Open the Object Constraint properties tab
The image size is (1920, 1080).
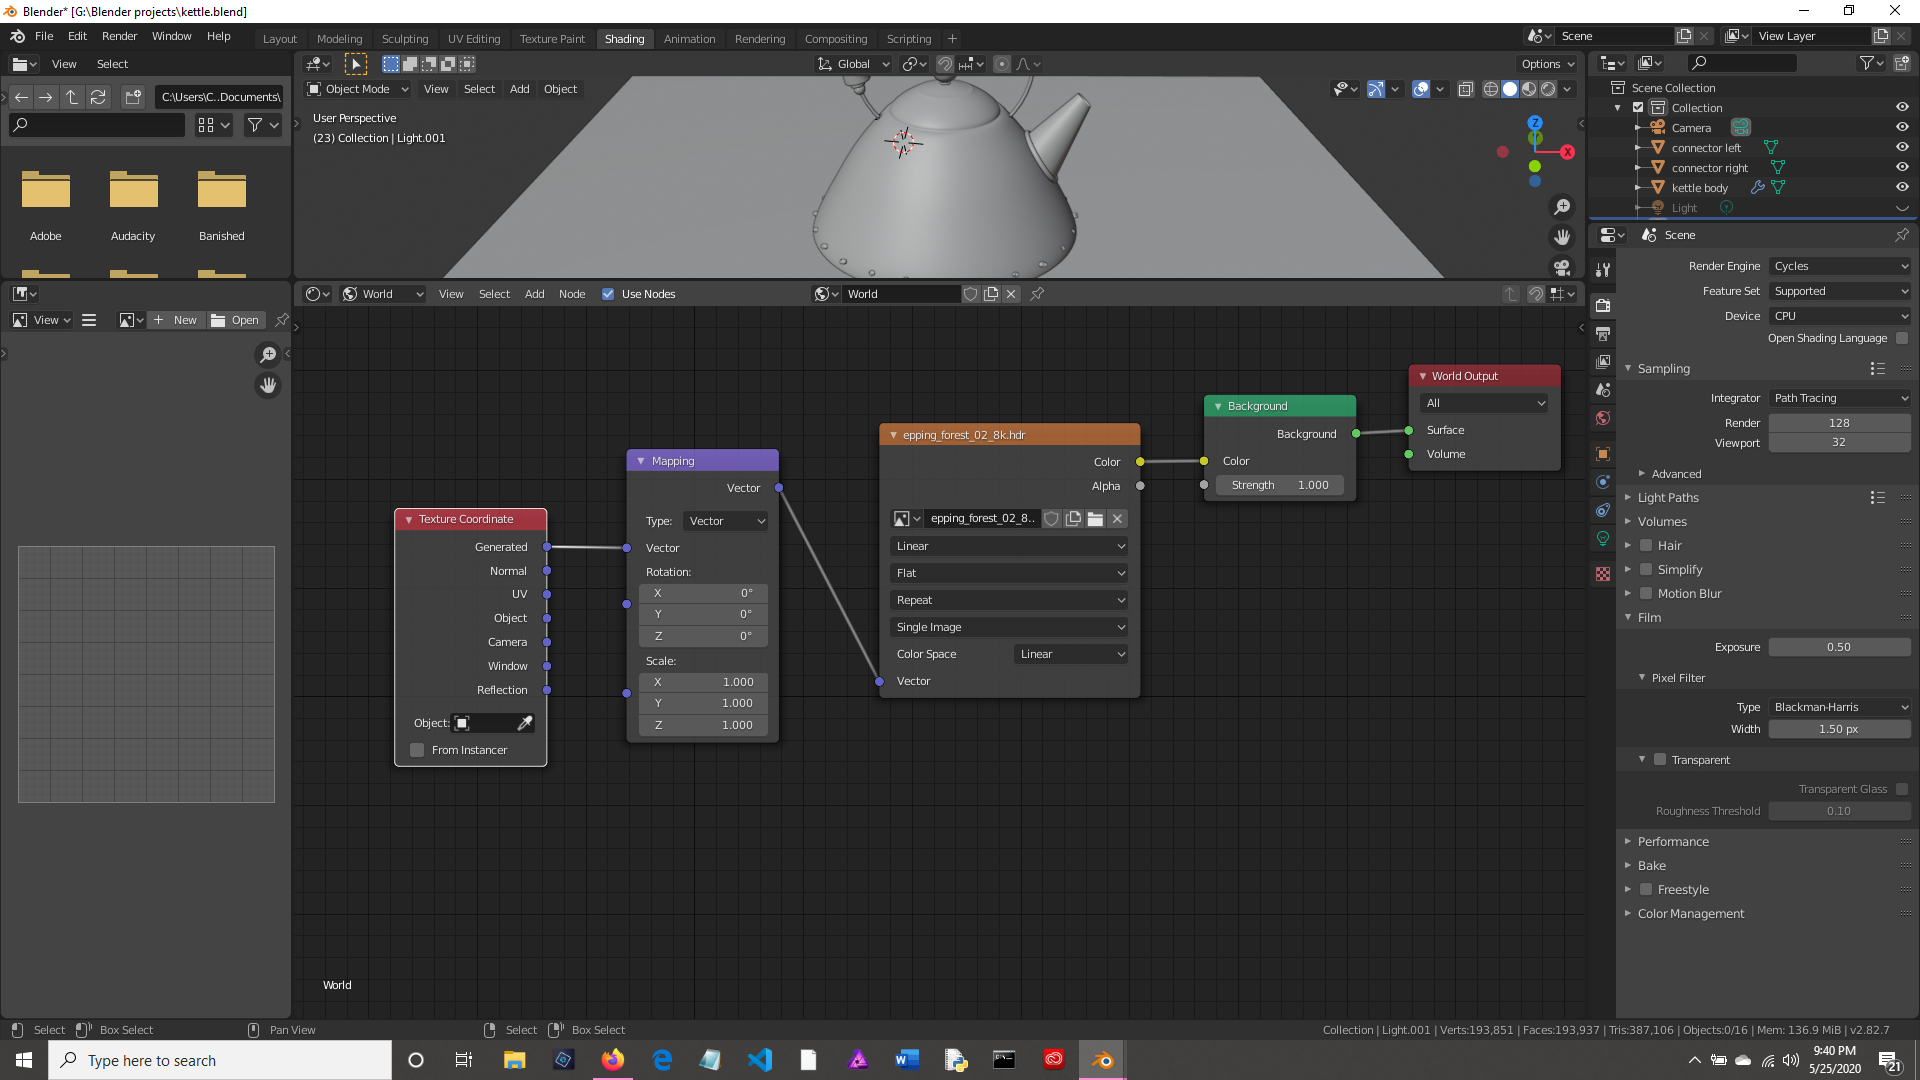[1603, 510]
